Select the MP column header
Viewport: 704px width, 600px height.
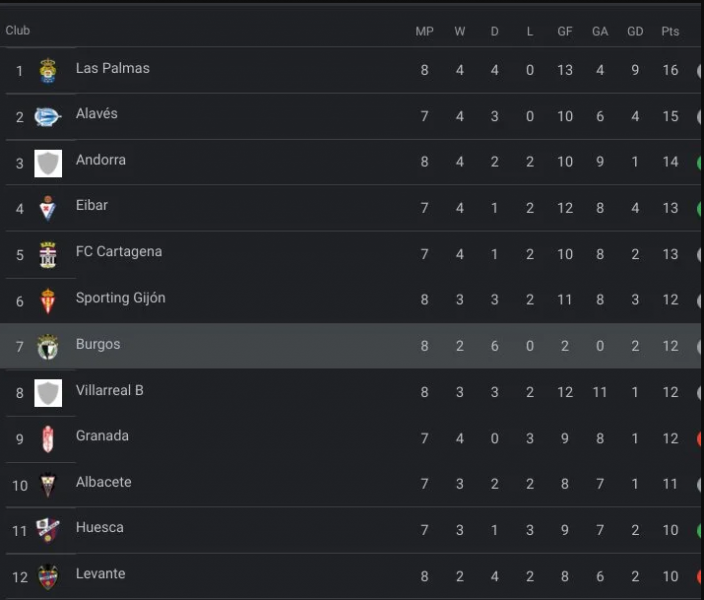coord(424,31)
